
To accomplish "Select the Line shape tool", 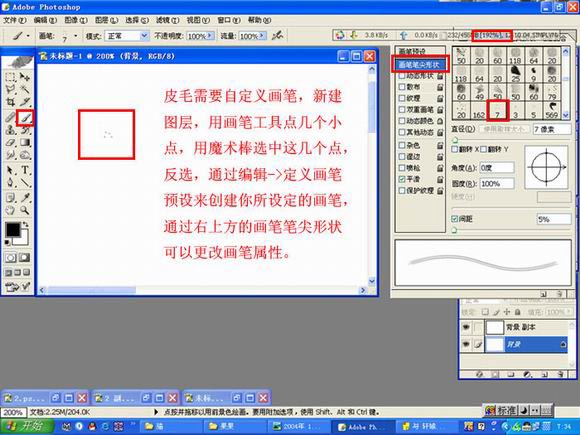I will (25, 182).
